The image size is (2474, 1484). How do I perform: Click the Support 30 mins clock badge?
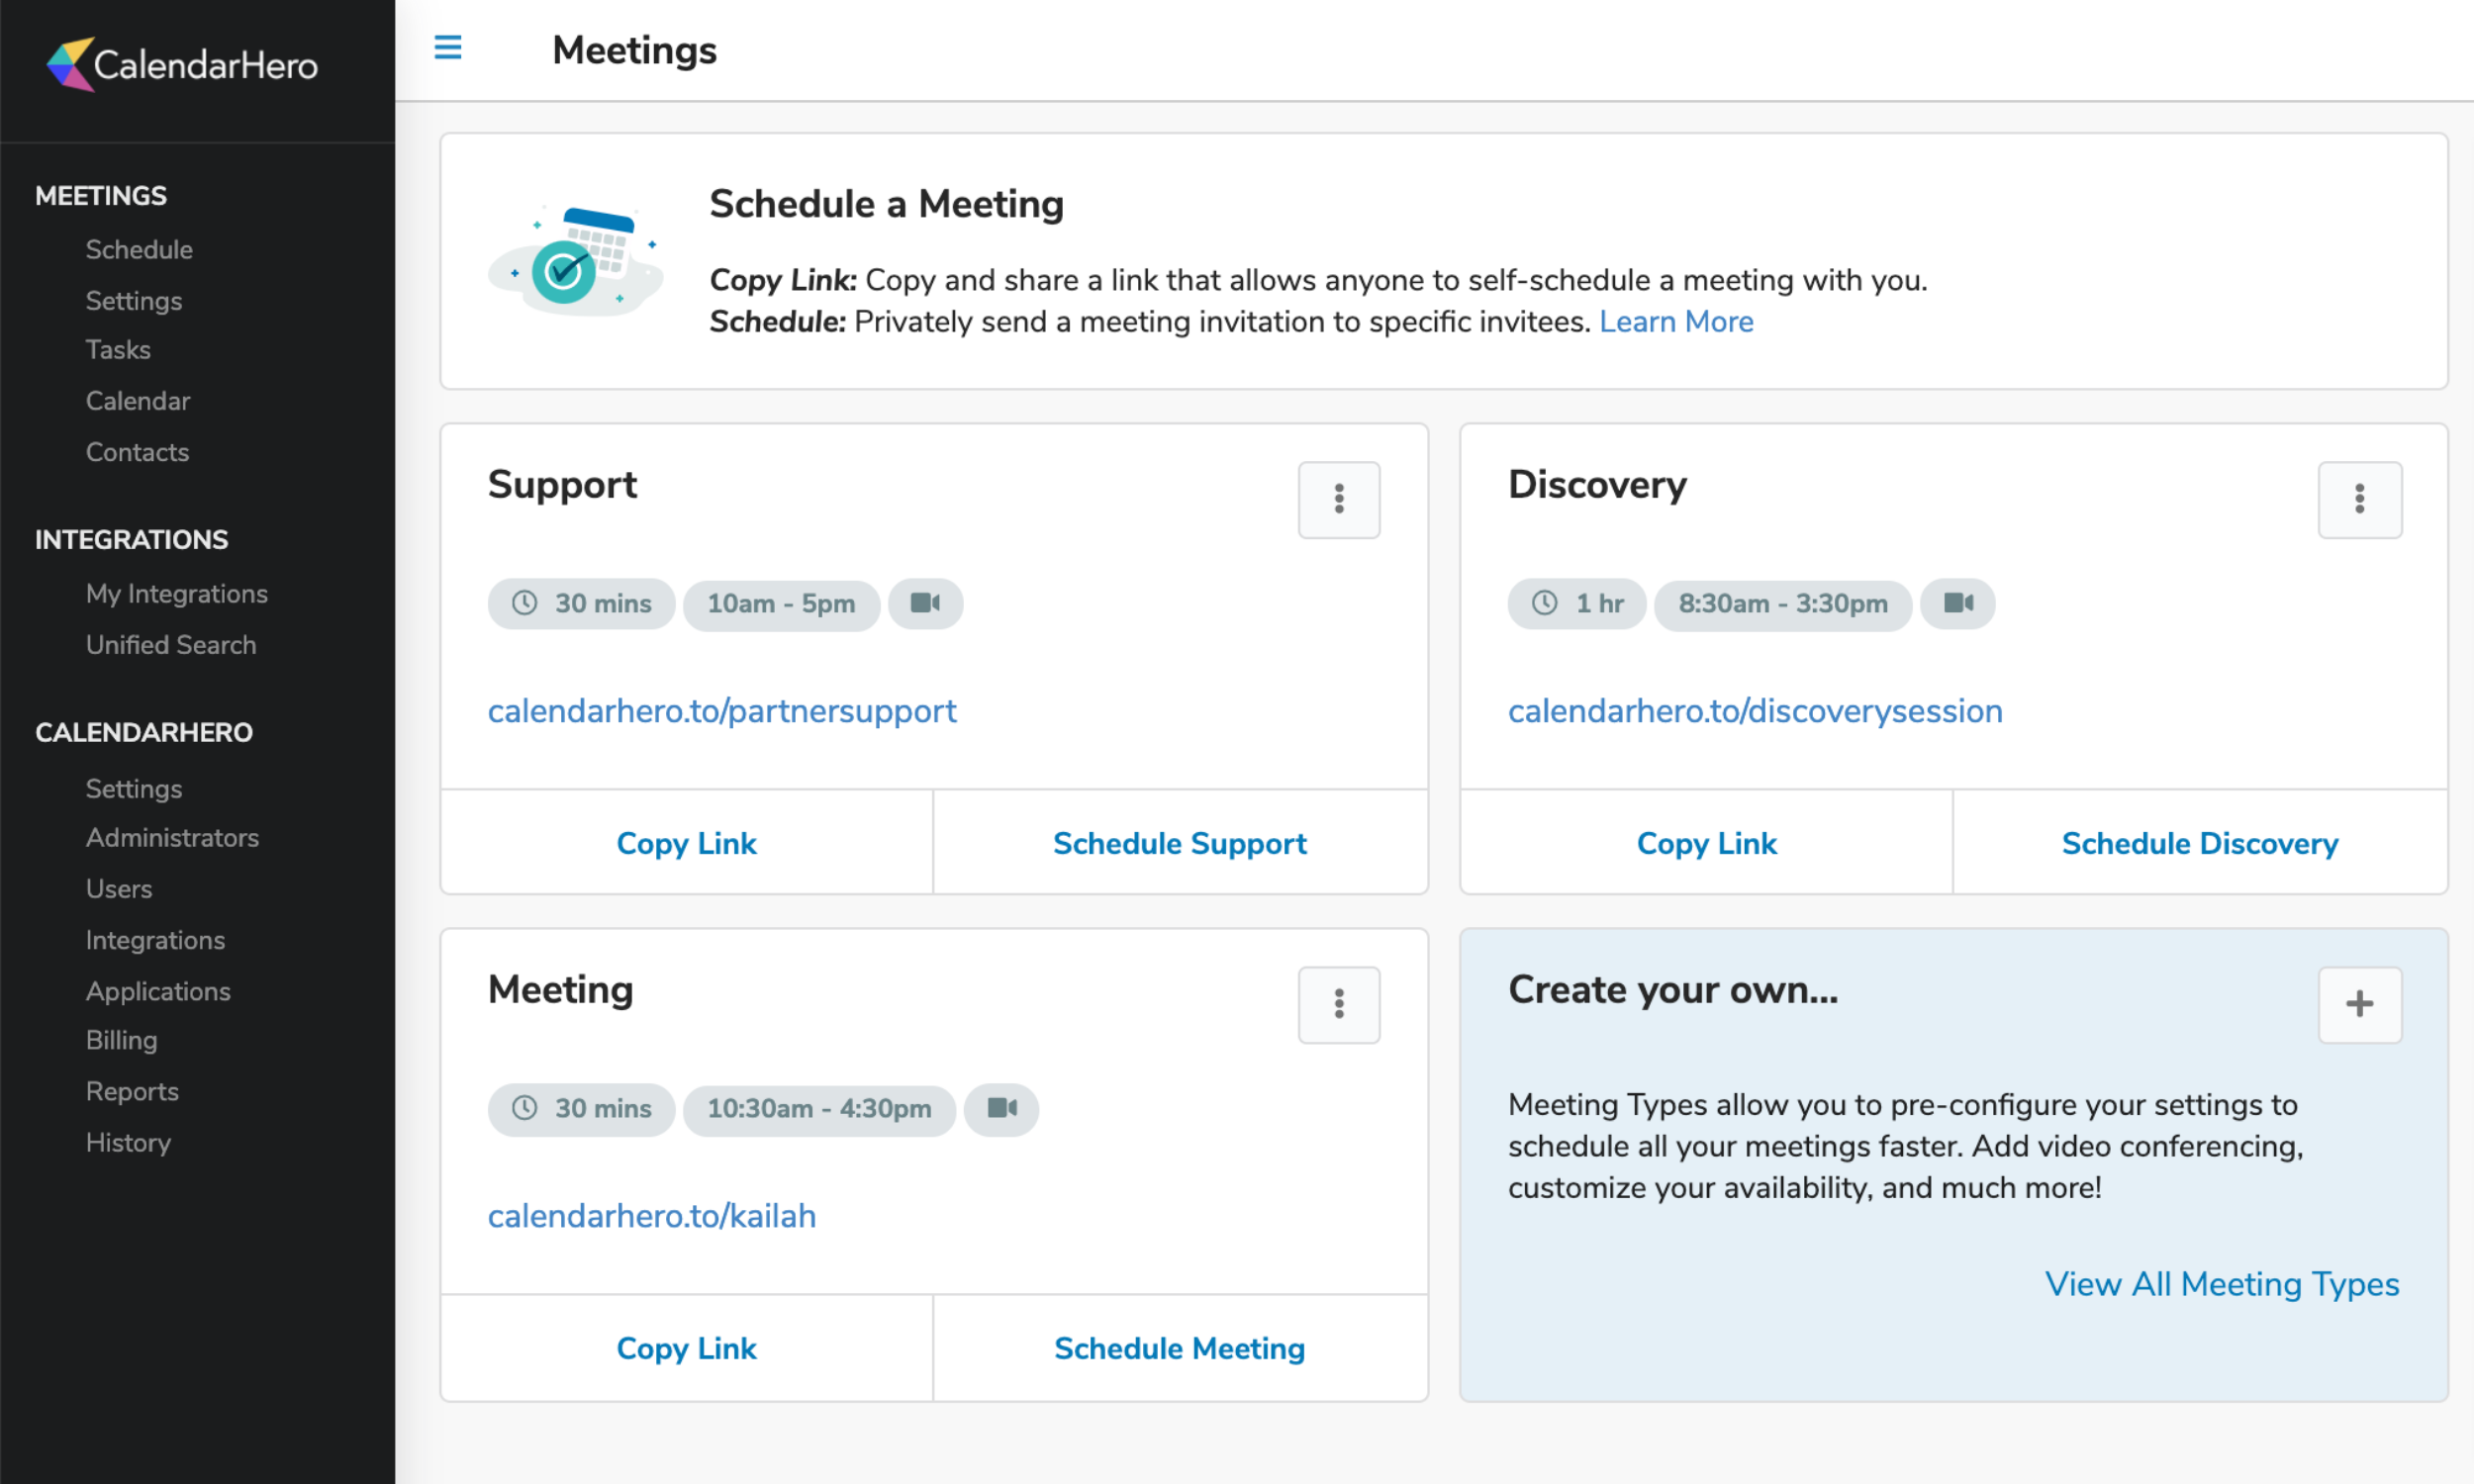pos(581,603)
